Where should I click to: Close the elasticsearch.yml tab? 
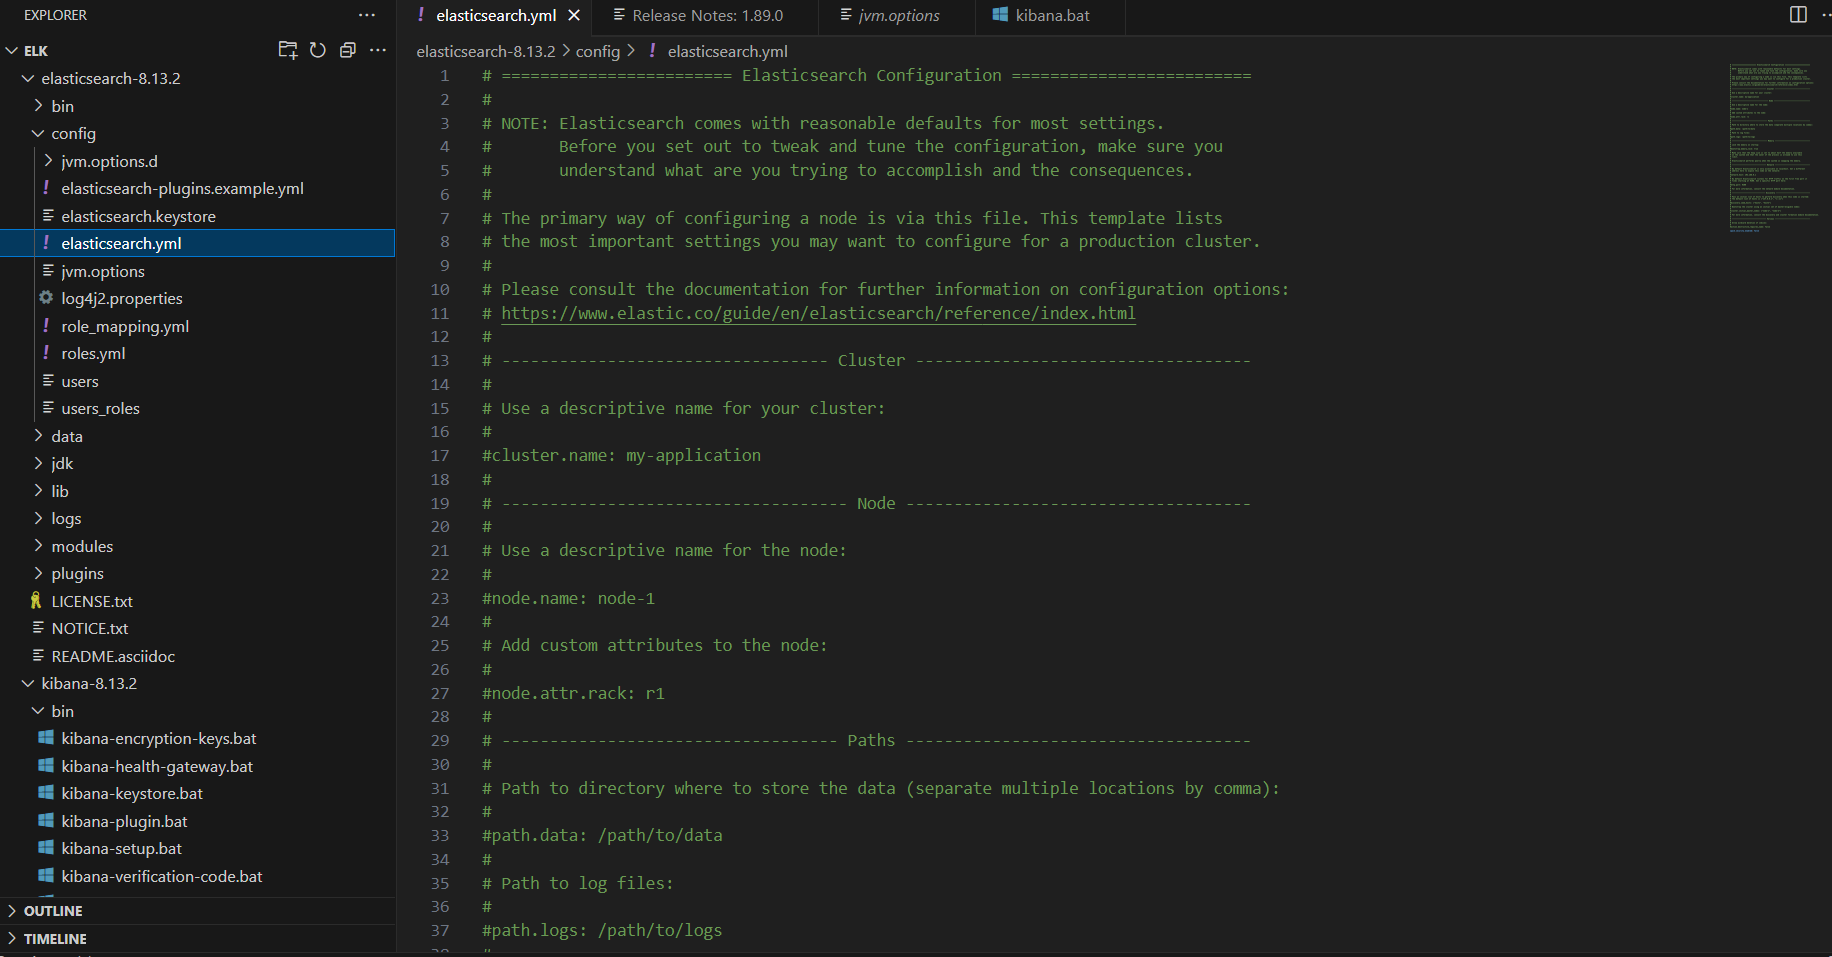point(574,15)
